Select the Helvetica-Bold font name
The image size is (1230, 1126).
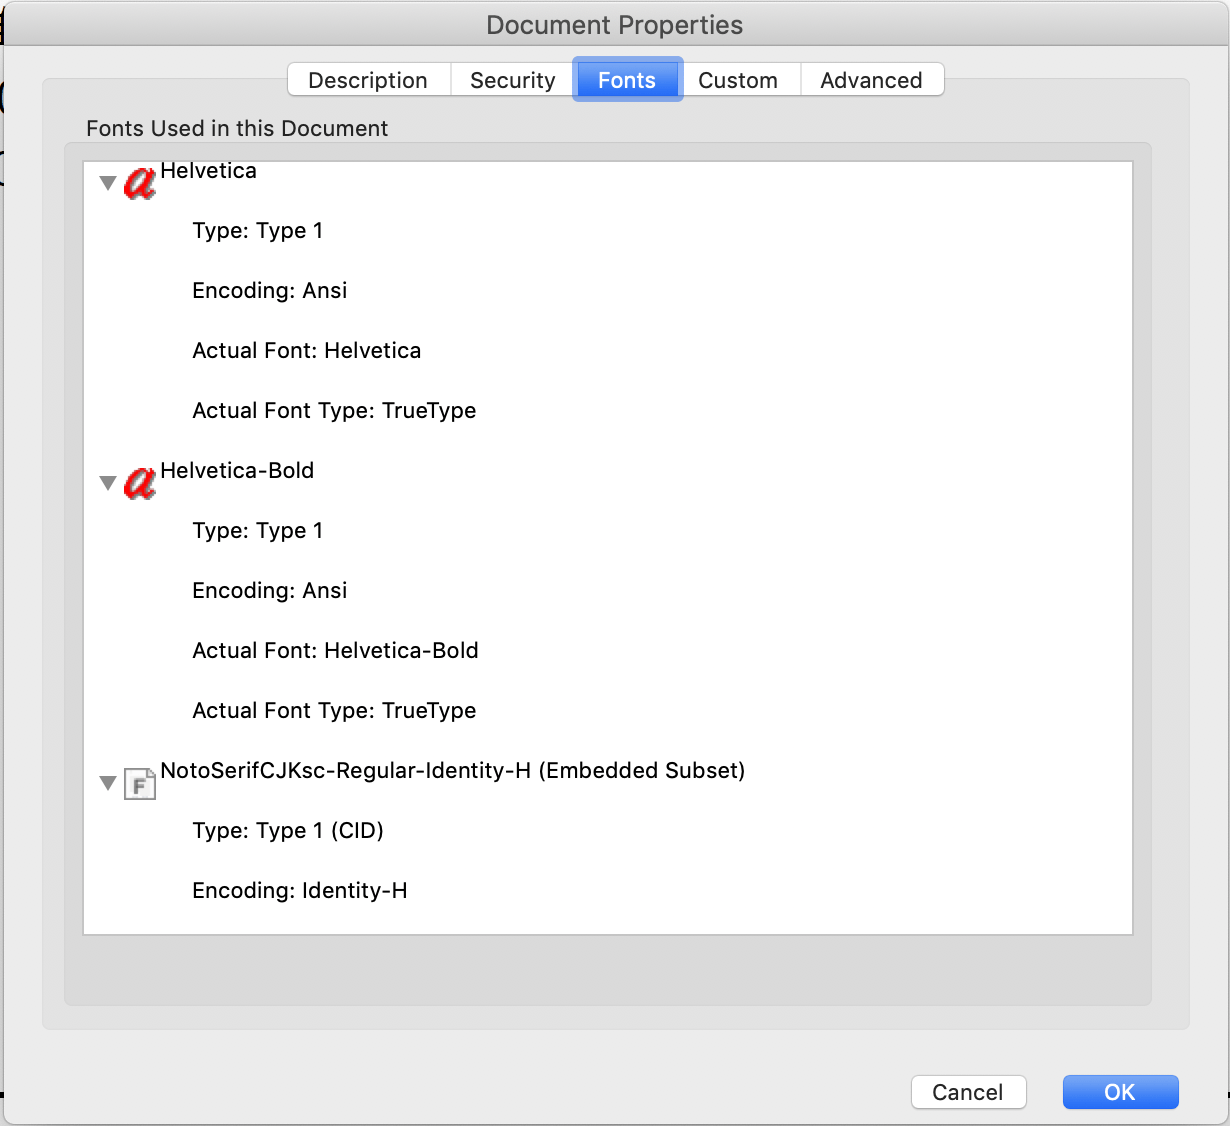click(237, 471)
